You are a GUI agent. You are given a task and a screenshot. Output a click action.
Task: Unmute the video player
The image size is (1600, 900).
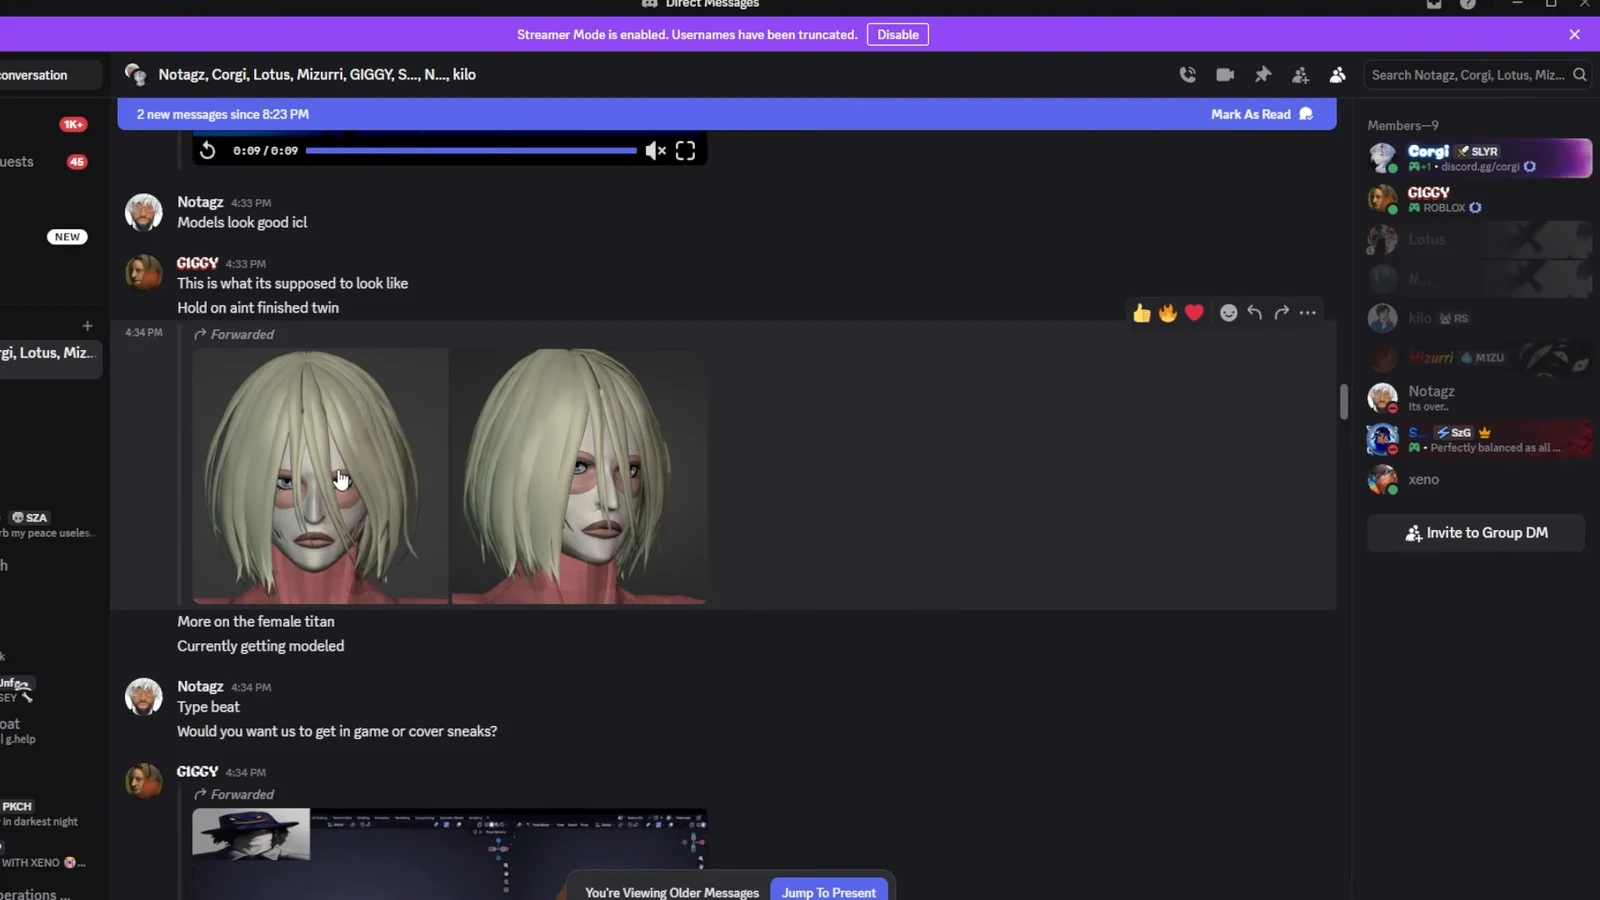pos(655,151)
